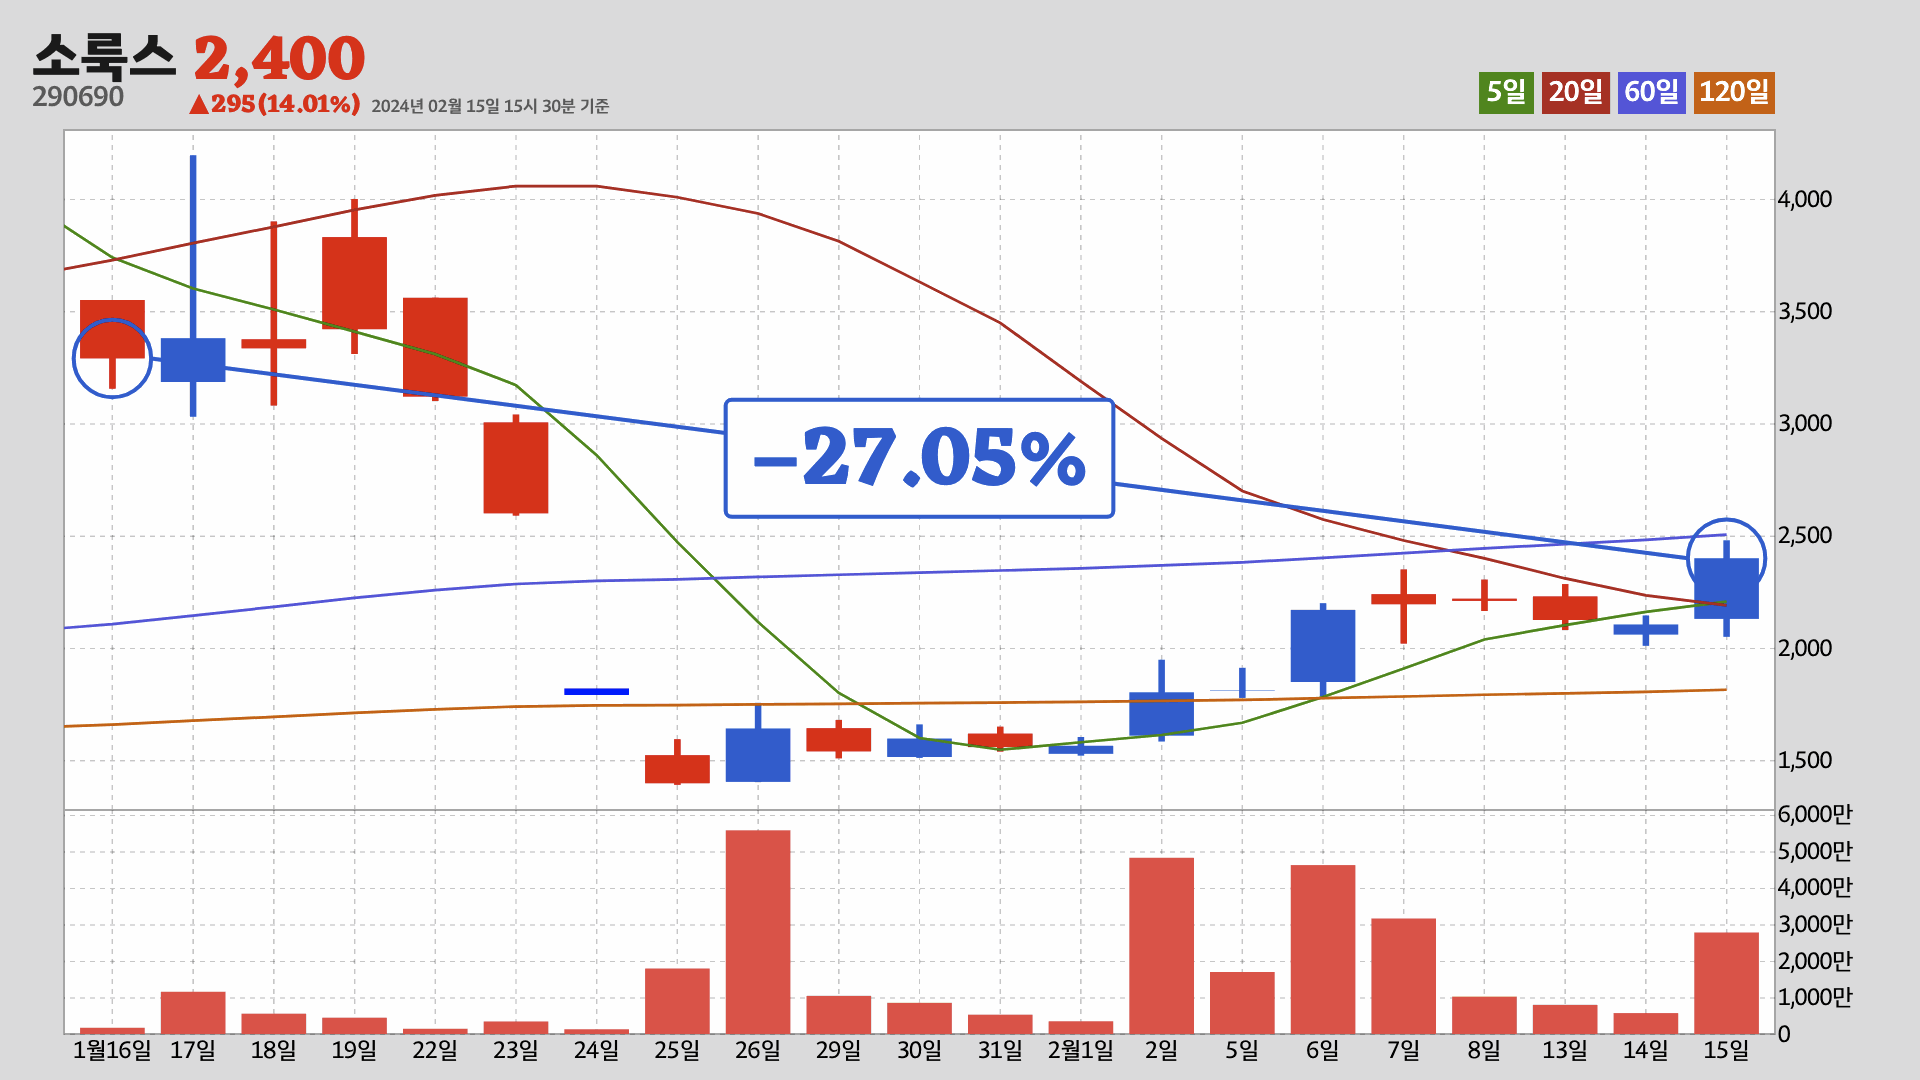The image size is (1920, 1080).
Task: Select the 15일 volume bar
Action: (x=1726, y=983)
